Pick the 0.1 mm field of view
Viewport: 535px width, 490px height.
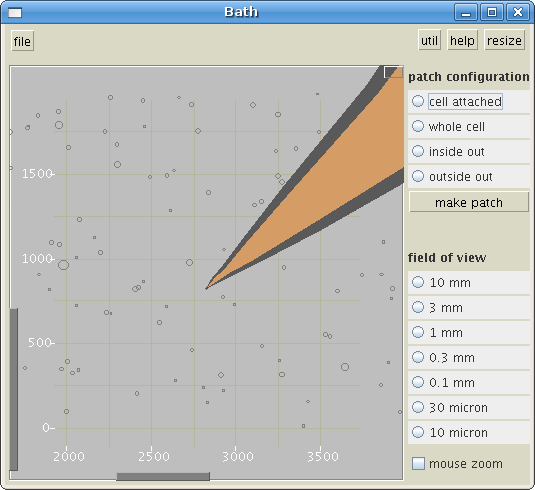coord(468,382)
